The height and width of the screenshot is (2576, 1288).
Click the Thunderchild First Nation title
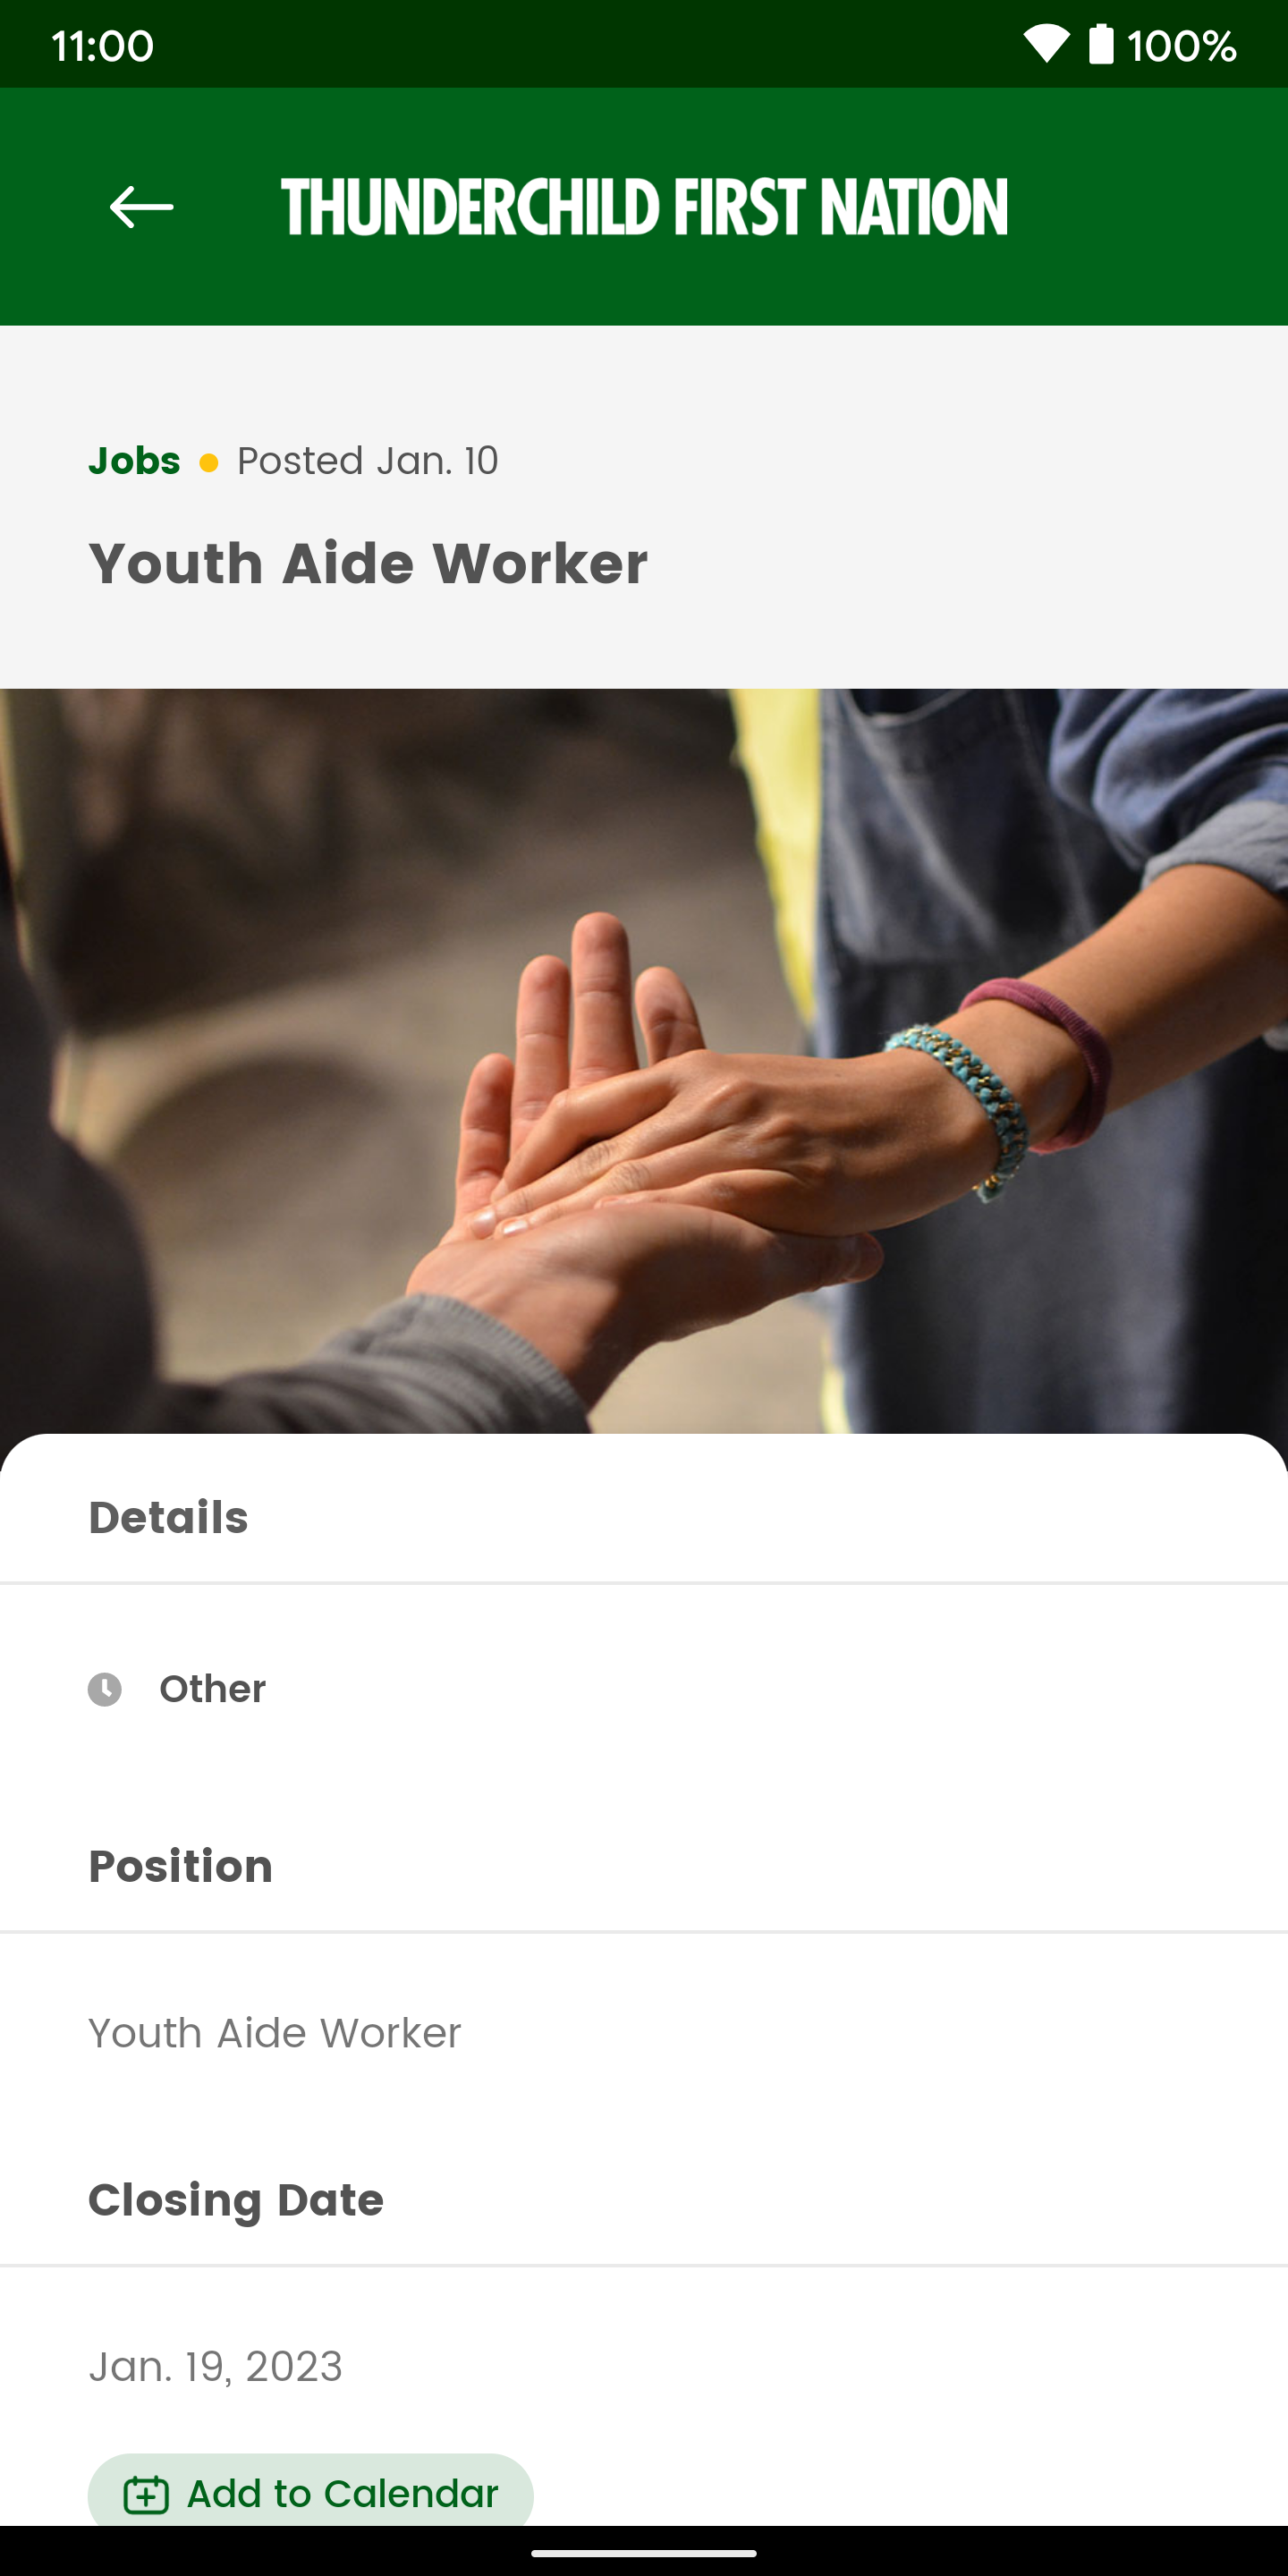tap(644, 207)
